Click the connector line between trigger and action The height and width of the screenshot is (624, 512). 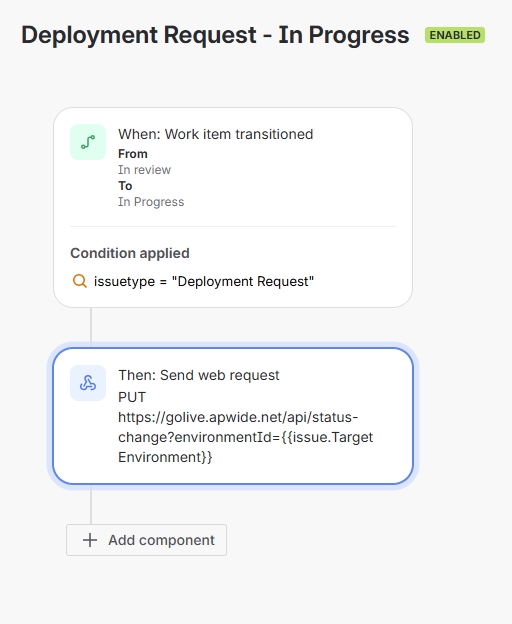(x=91, y=325)
